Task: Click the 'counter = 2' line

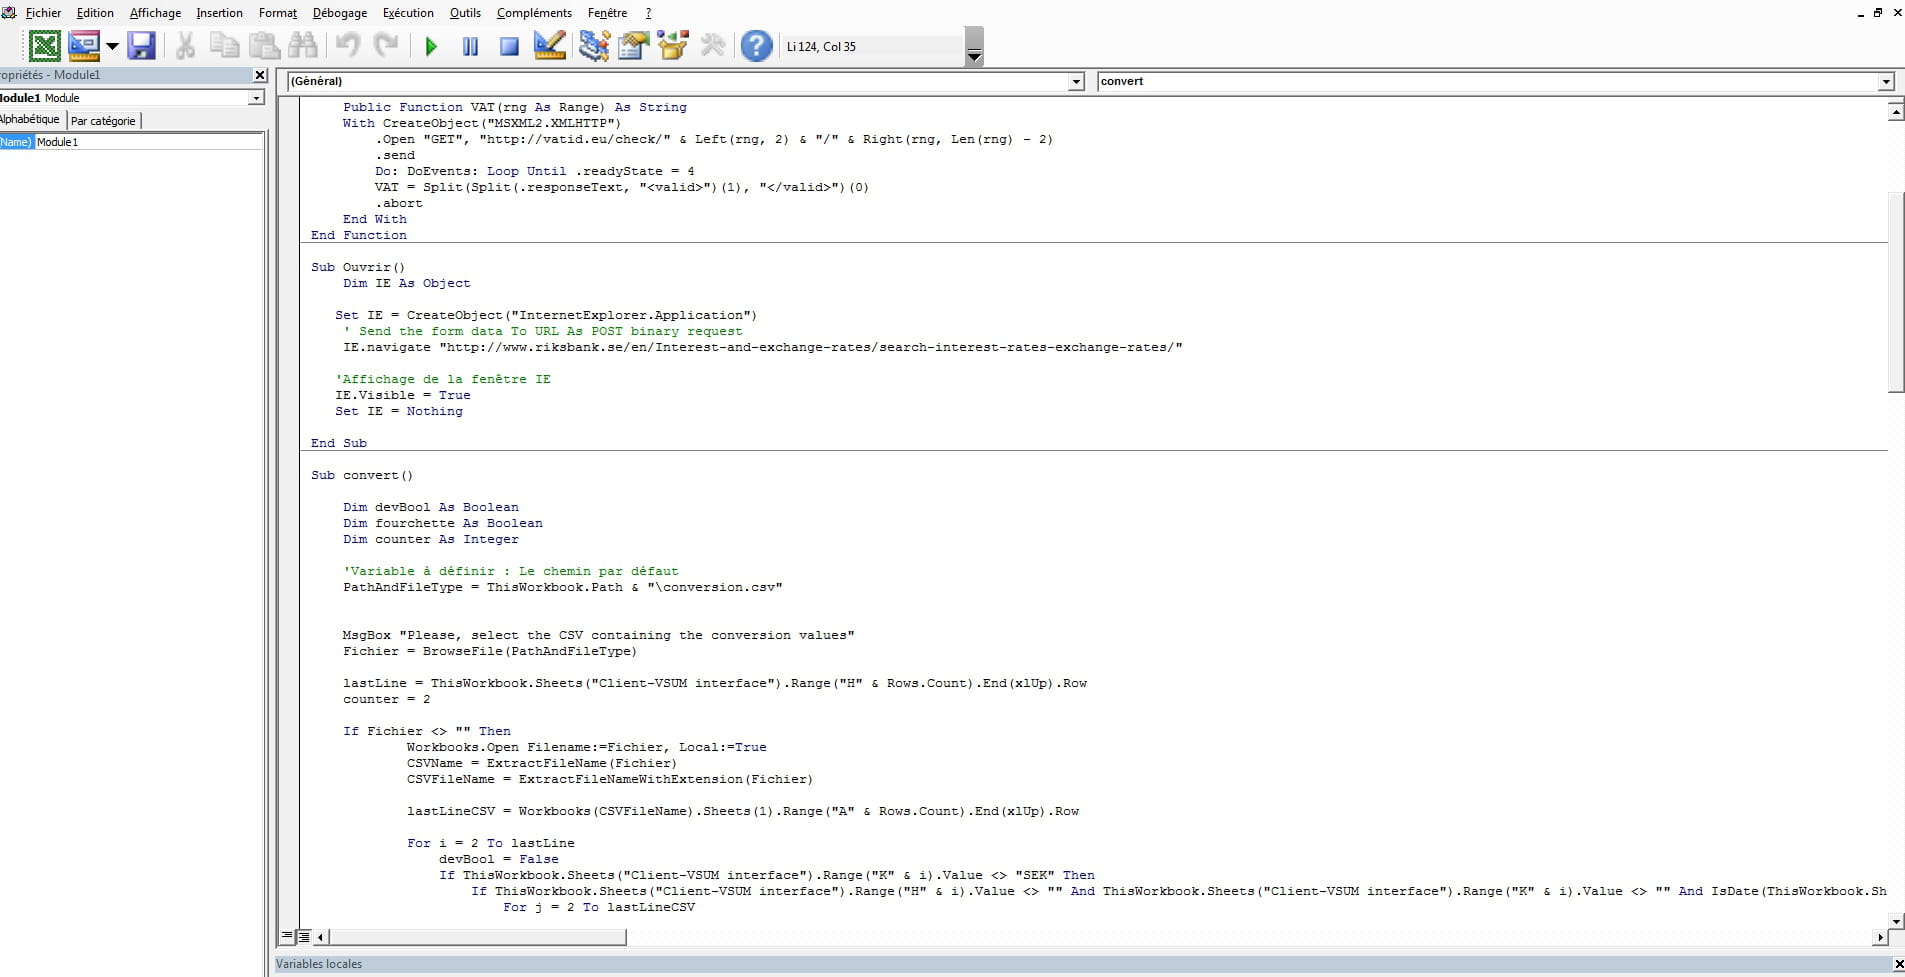Action: point(386,699)
